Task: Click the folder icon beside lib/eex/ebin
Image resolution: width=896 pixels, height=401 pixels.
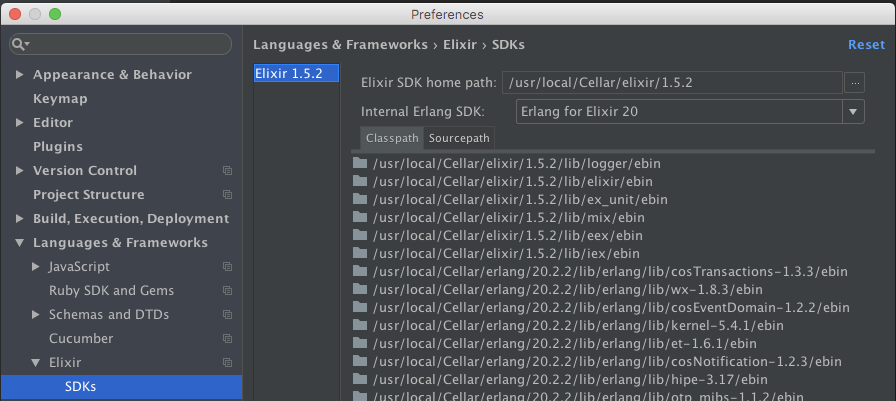Action: (359, 235)
